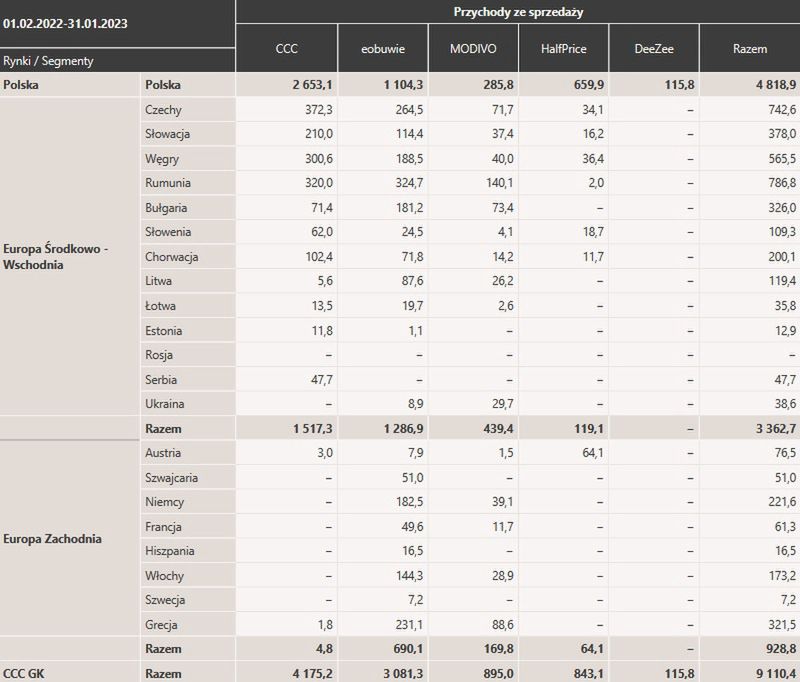
Task: Click the Hiszpania row label
Action: pos(169,551)
